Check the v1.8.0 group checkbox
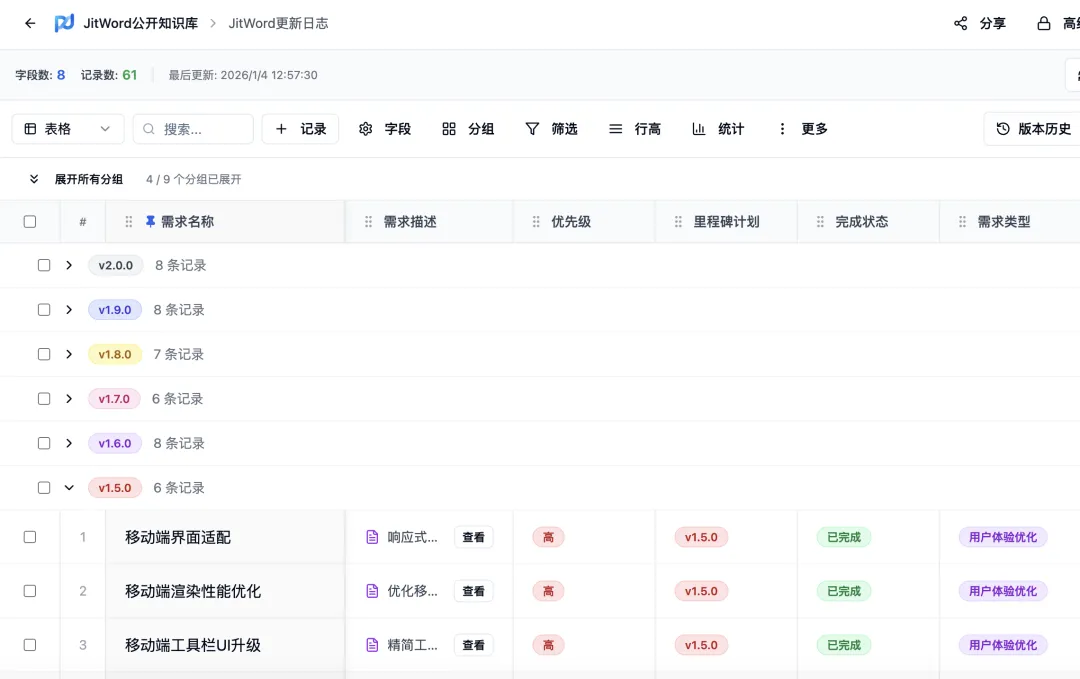The image size is (1080, 679). click(x=44, y=354)
